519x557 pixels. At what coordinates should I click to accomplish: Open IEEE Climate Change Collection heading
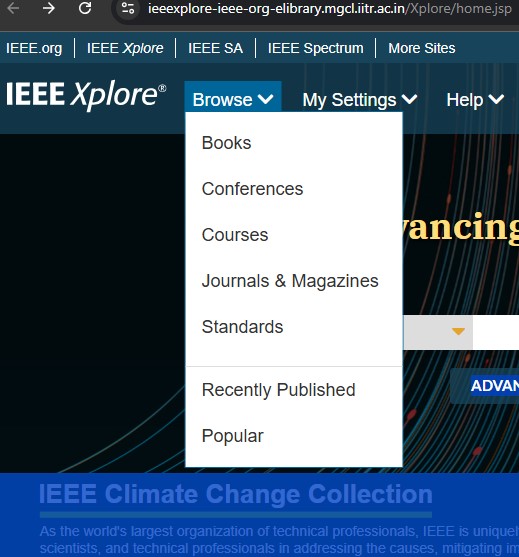(236, 494)
